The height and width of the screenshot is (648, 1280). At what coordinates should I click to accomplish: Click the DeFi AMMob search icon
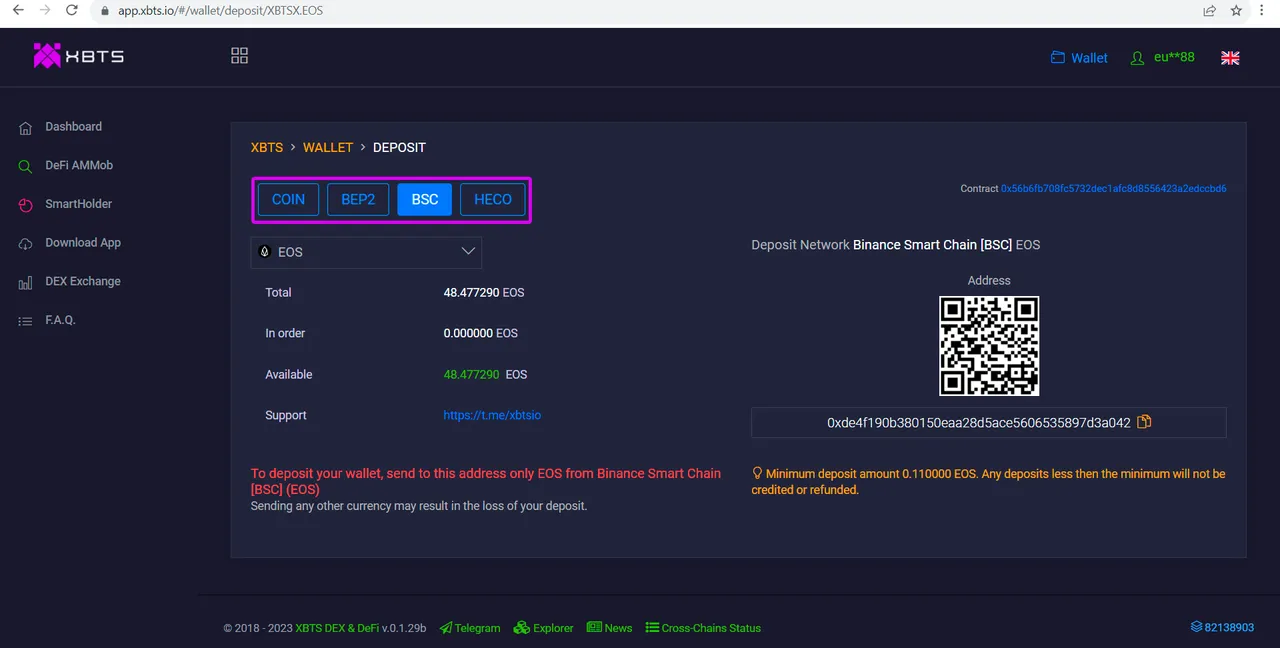[x=26, y=166]
